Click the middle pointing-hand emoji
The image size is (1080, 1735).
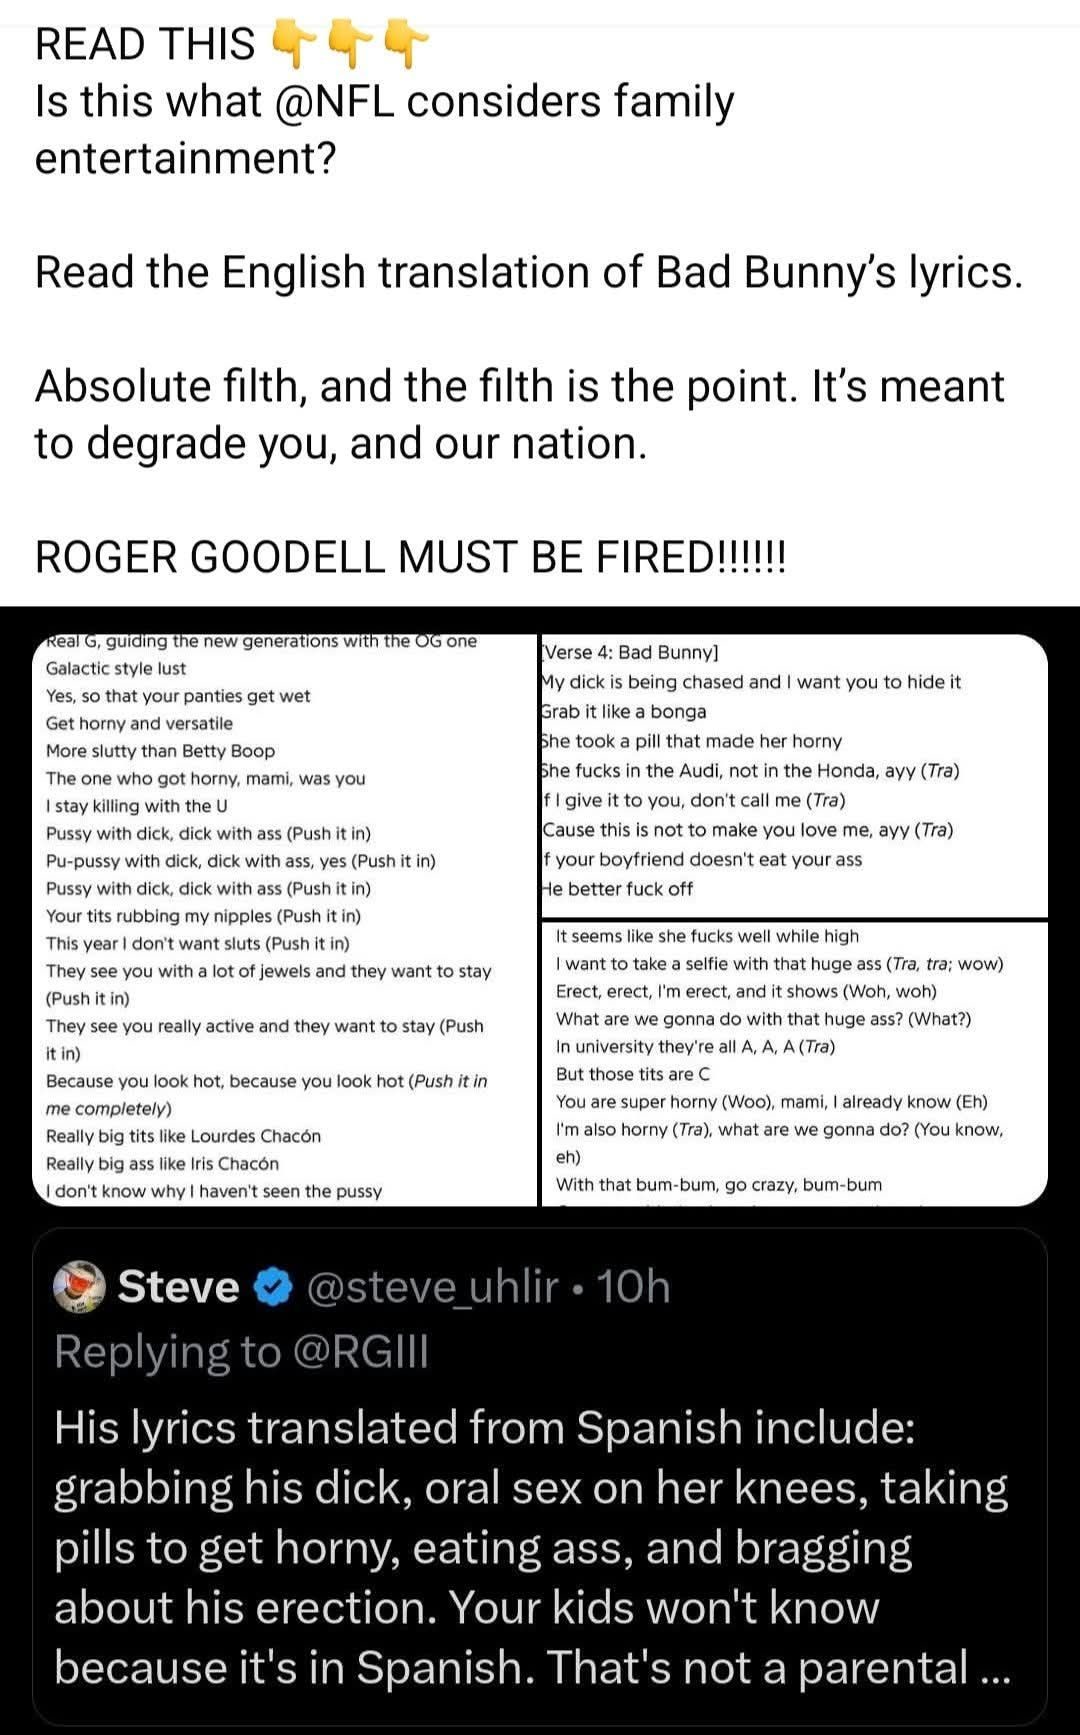(349, 45)
